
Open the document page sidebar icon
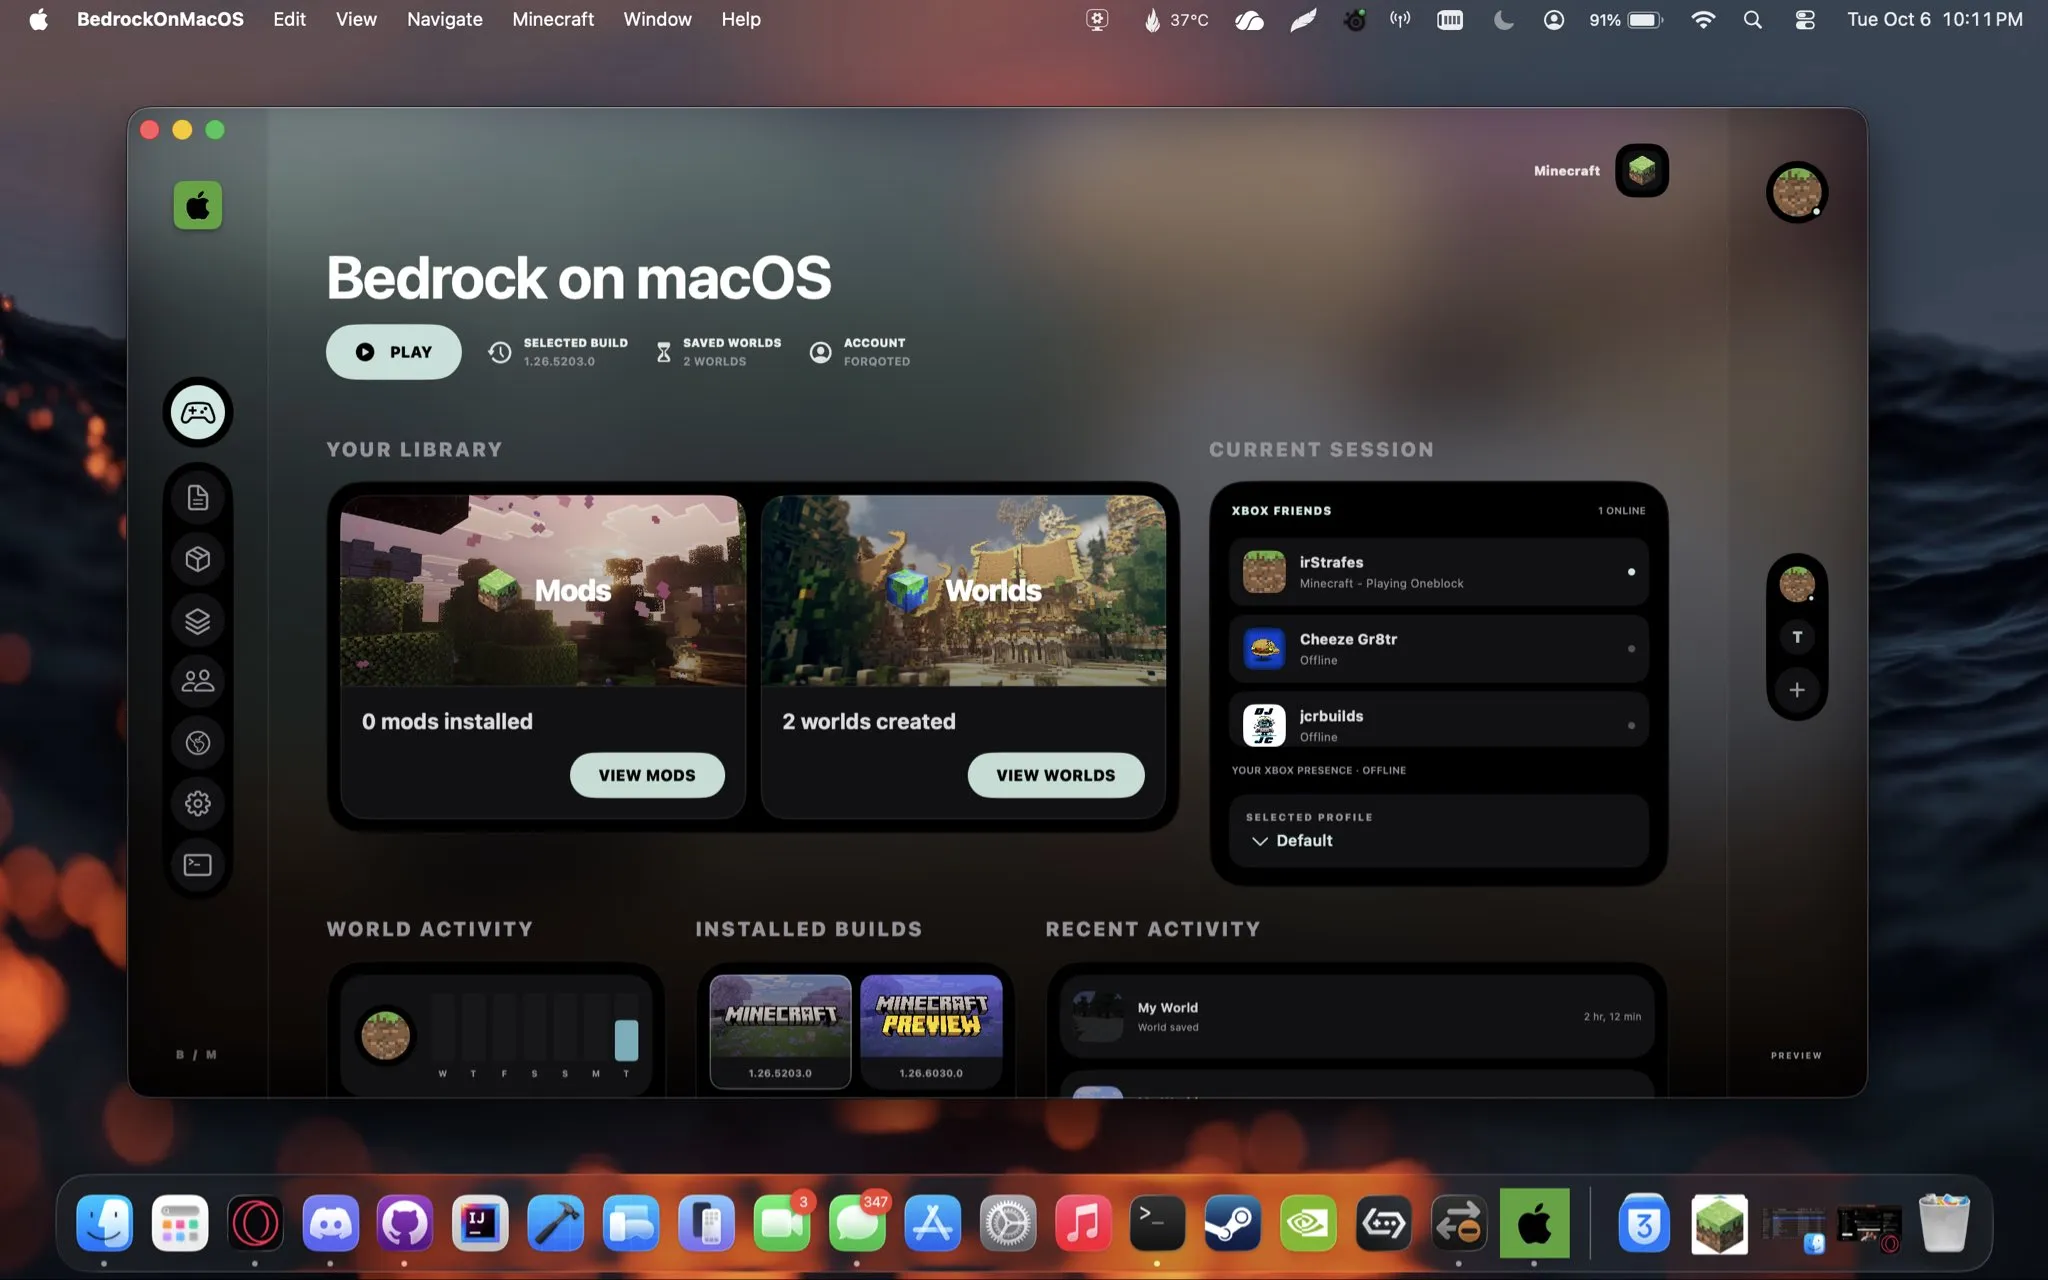(198, 497)
